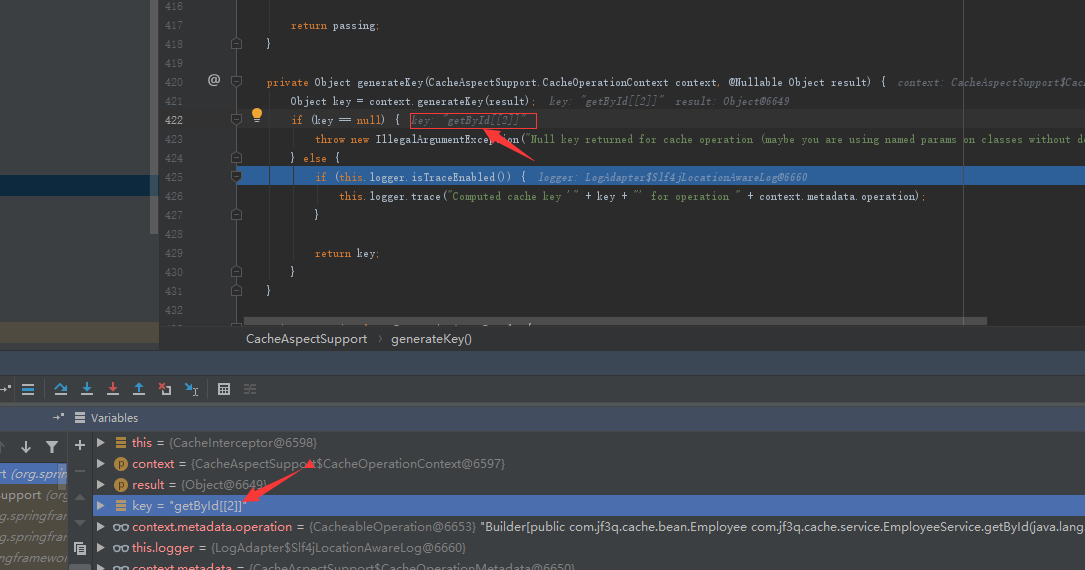Select 'this = {CacheInterceptor@6598}' row
The image size is (1085, 570).
coord(589,443)
